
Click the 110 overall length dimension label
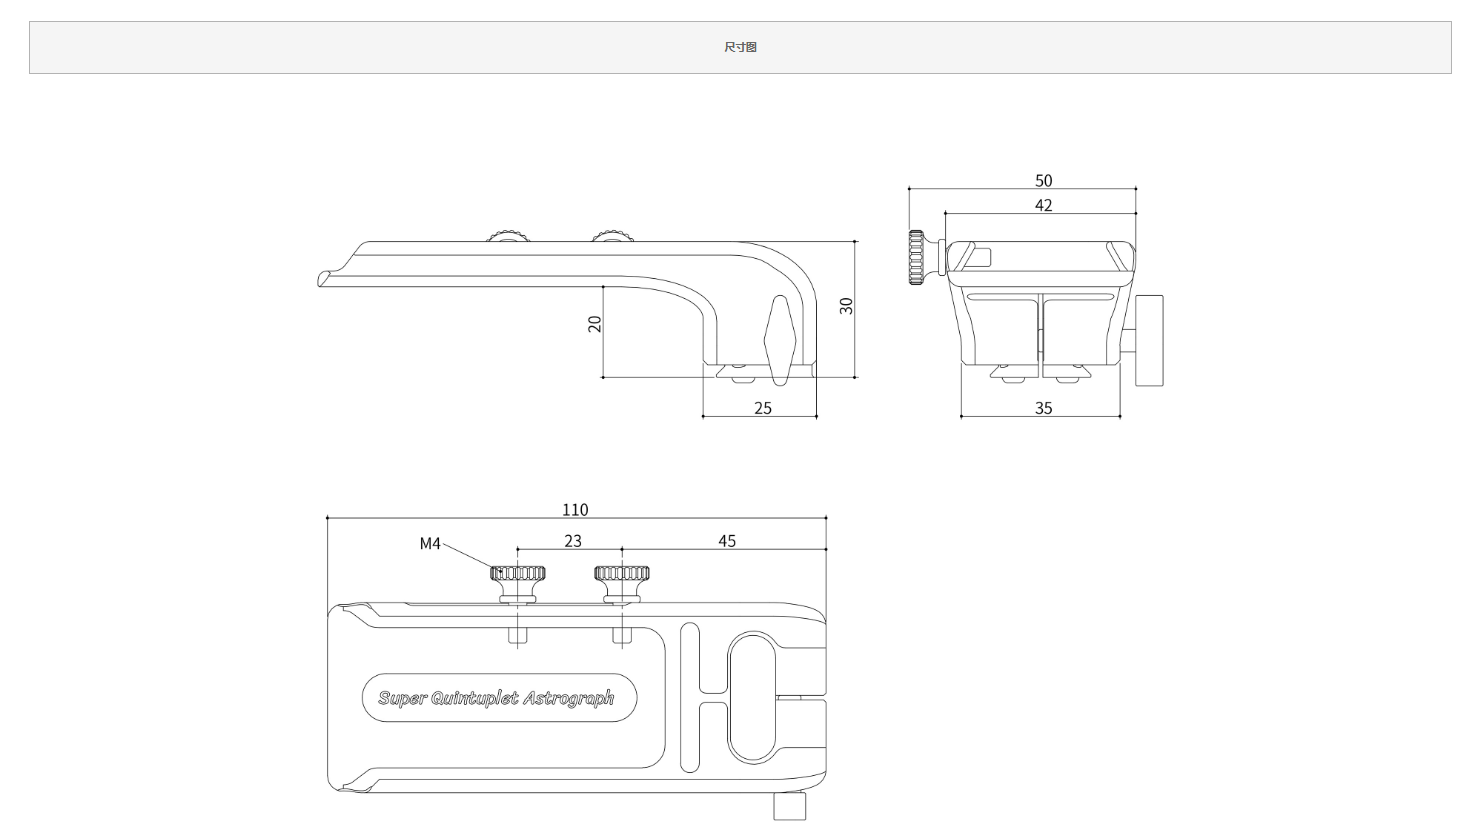pyautogui.click(x=575, y=509)
